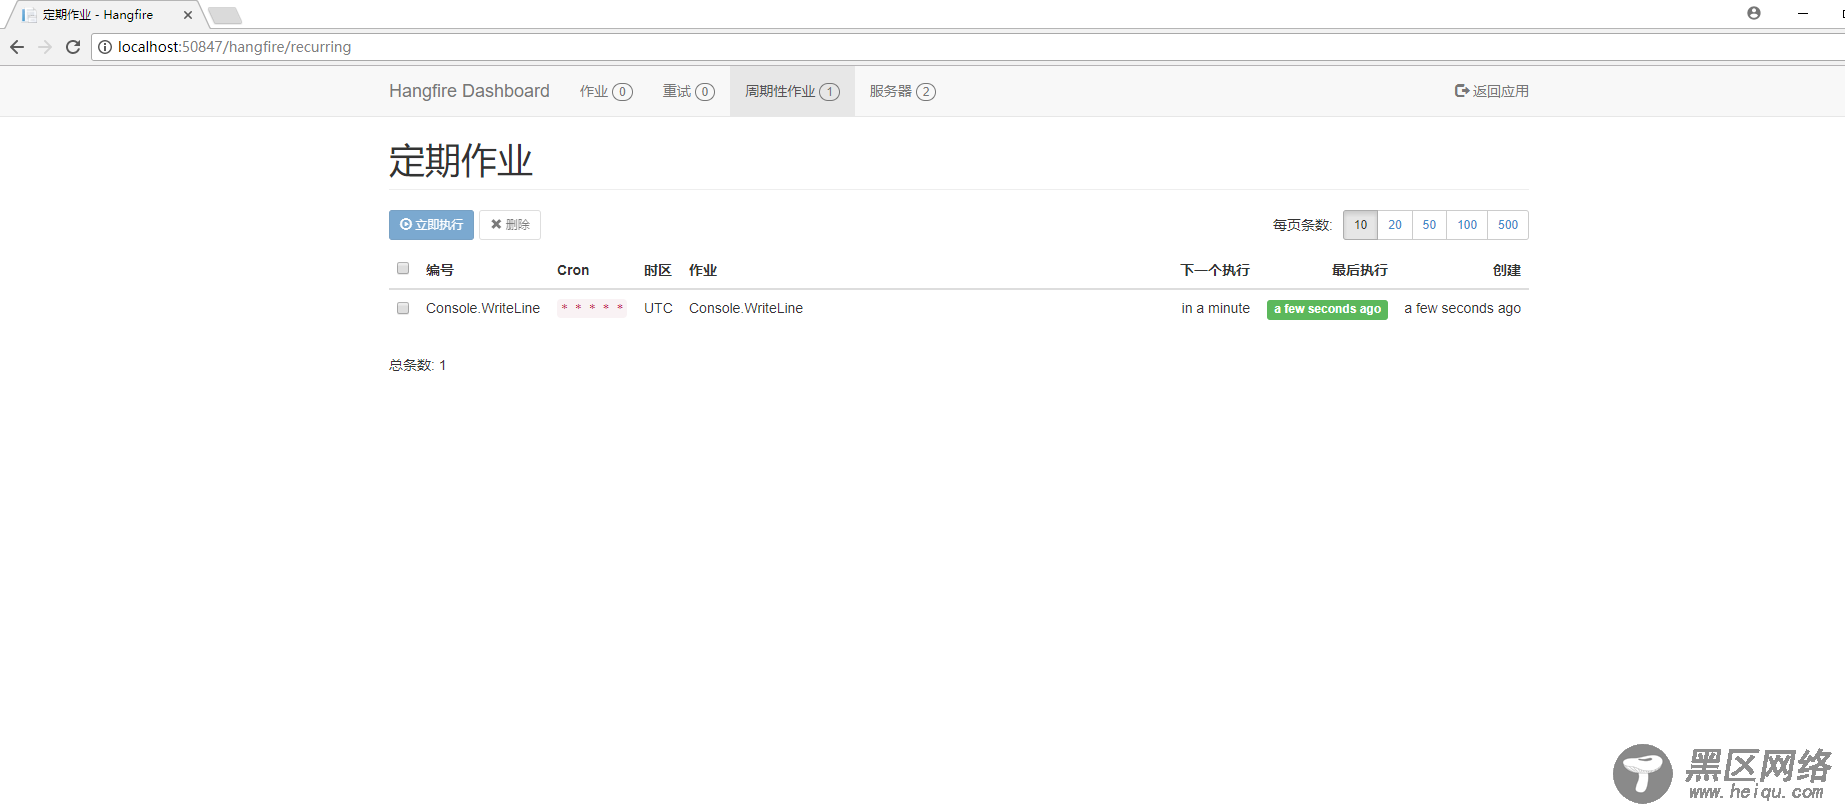The image size is (1845, 809).
Task: Click the 'in a minute' next execution cell
Action: point(1215,308)
